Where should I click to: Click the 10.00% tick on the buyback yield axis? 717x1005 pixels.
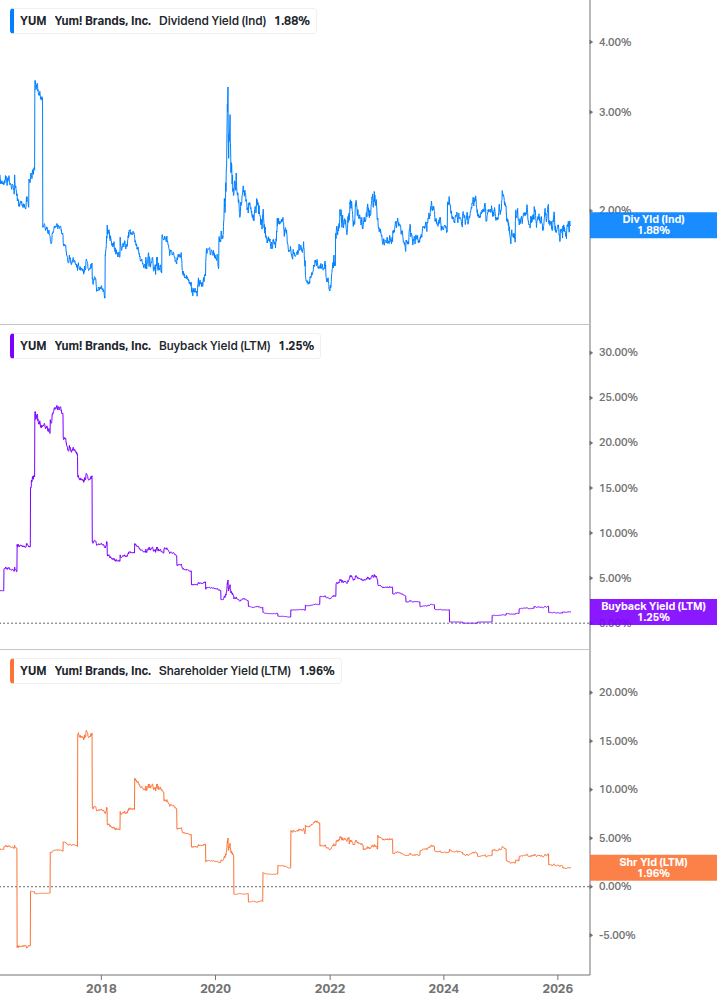click(618, 533)
